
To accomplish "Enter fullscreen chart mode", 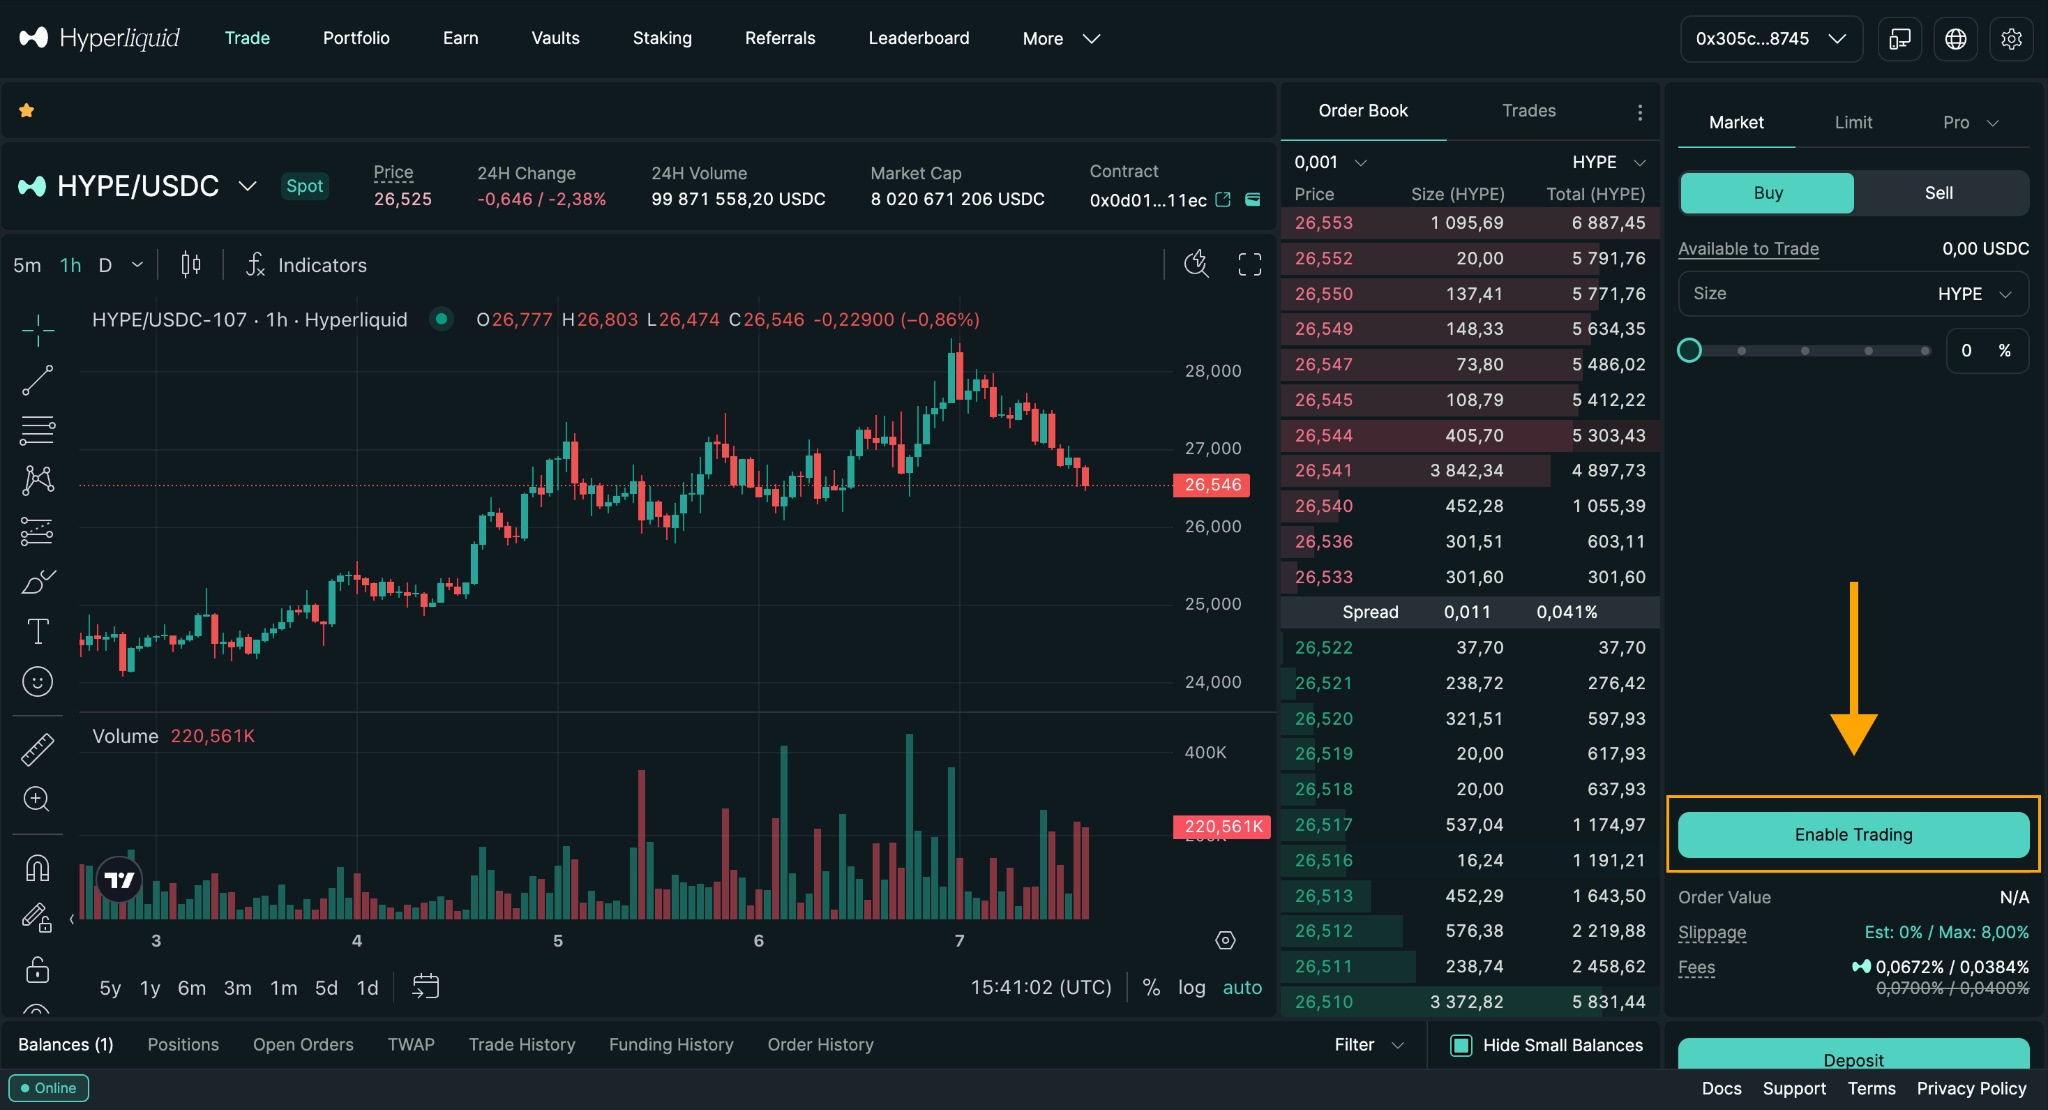I will coord(1250,264).
